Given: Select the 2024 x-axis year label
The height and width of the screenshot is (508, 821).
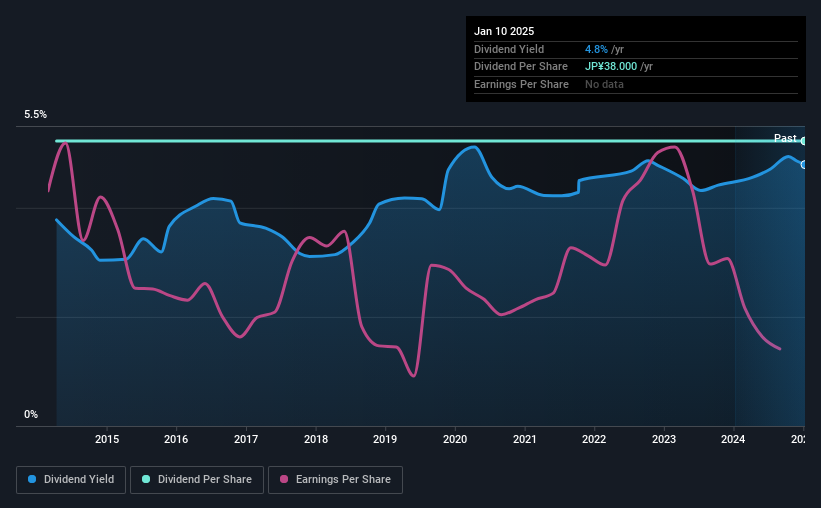Looking at the screenshot, I should (x=733, y=439).
